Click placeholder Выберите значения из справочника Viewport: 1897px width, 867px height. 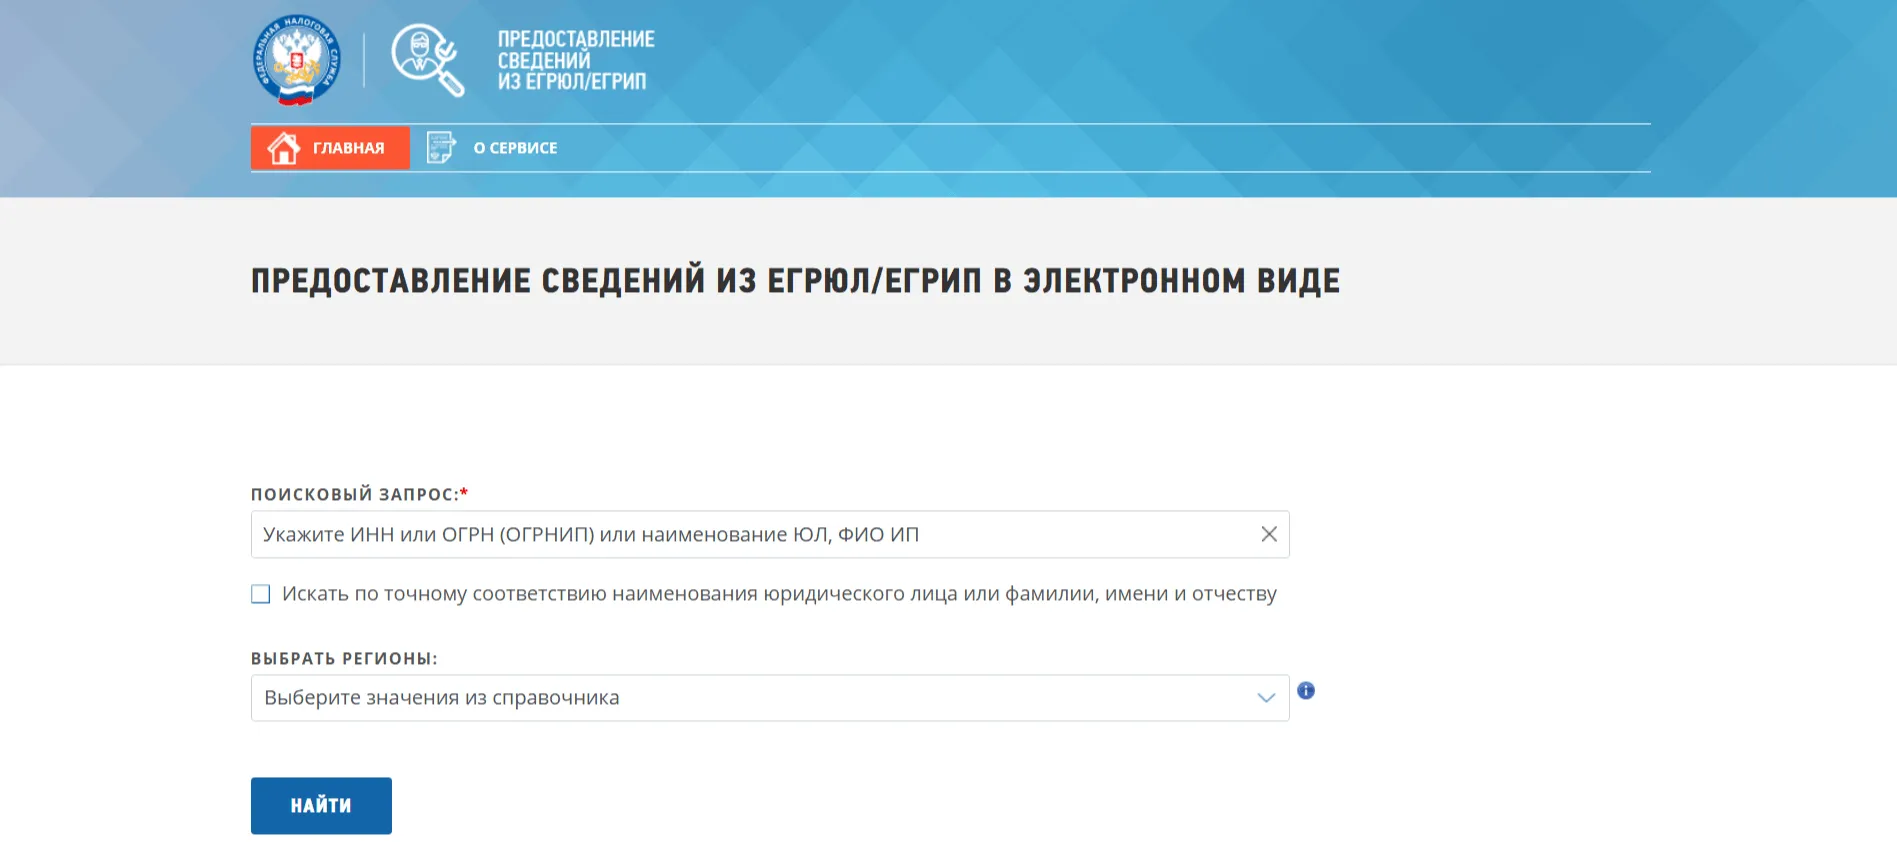[441, 698]
